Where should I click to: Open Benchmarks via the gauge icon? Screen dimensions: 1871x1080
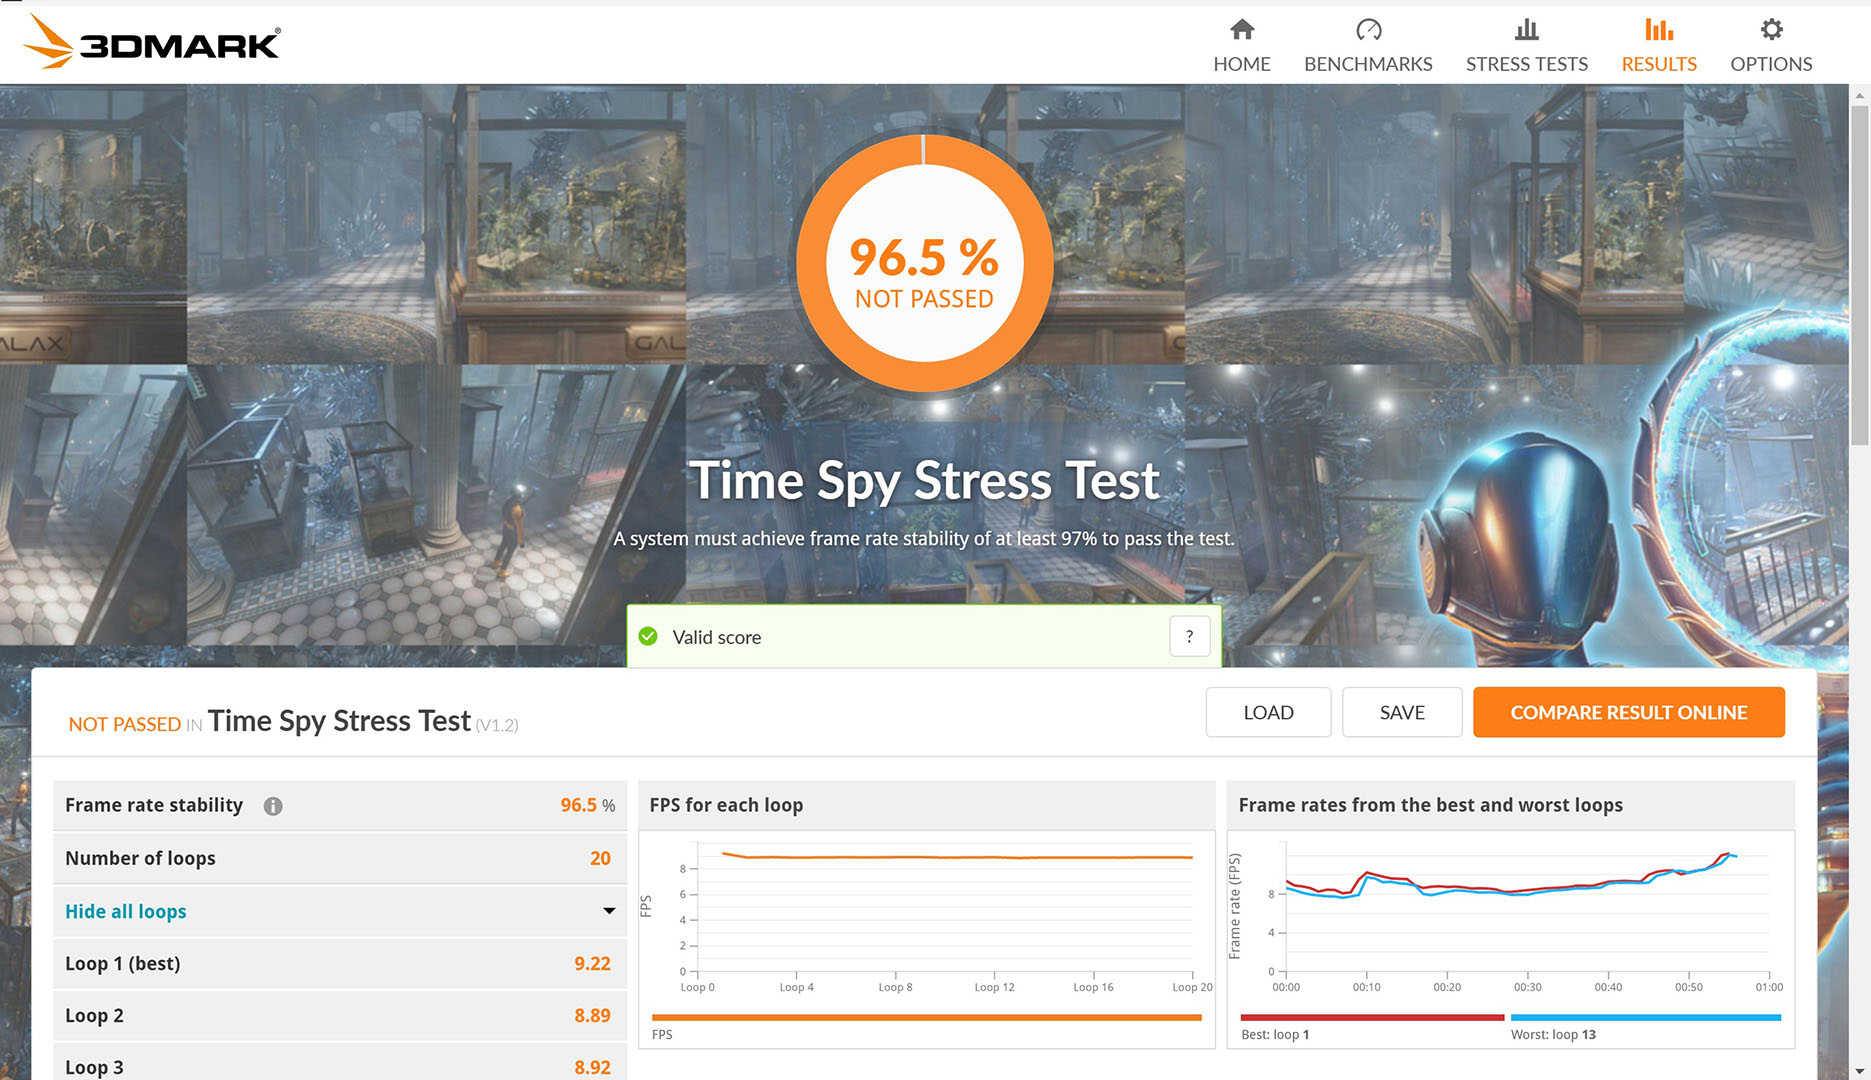pos(1368,30)
